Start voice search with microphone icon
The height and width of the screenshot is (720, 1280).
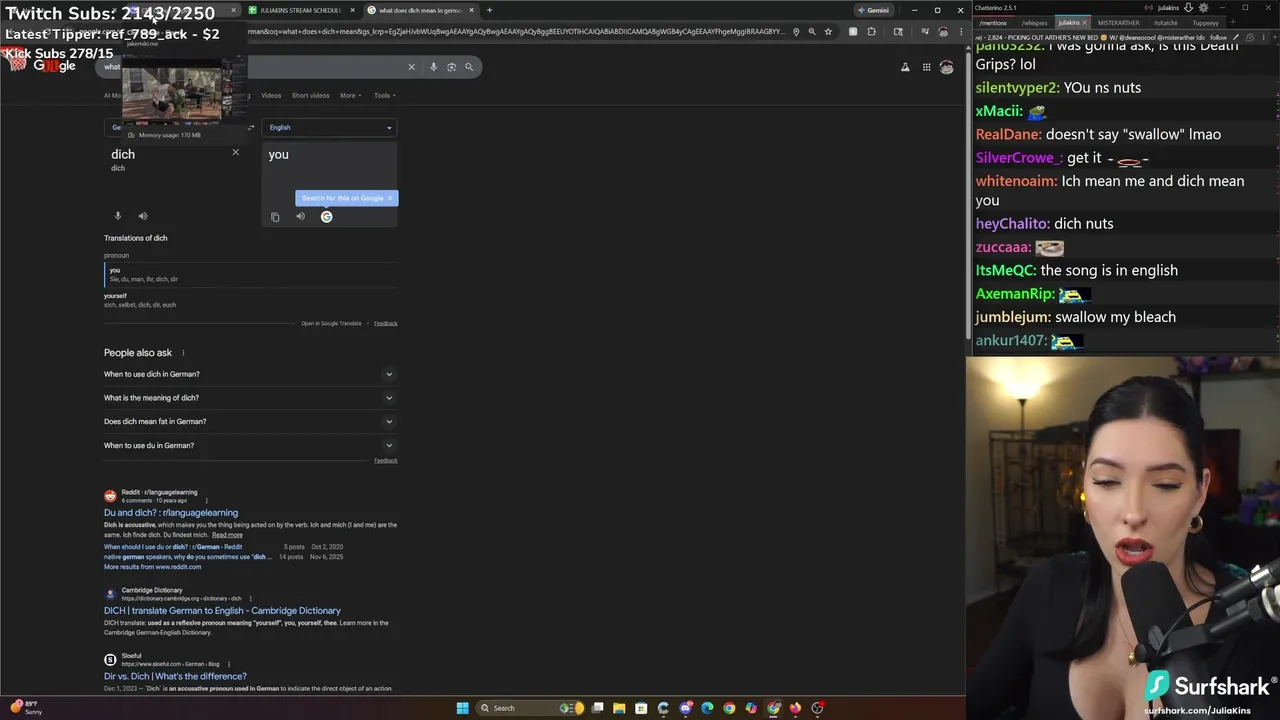pyautogui.click(x=433, y=67)
